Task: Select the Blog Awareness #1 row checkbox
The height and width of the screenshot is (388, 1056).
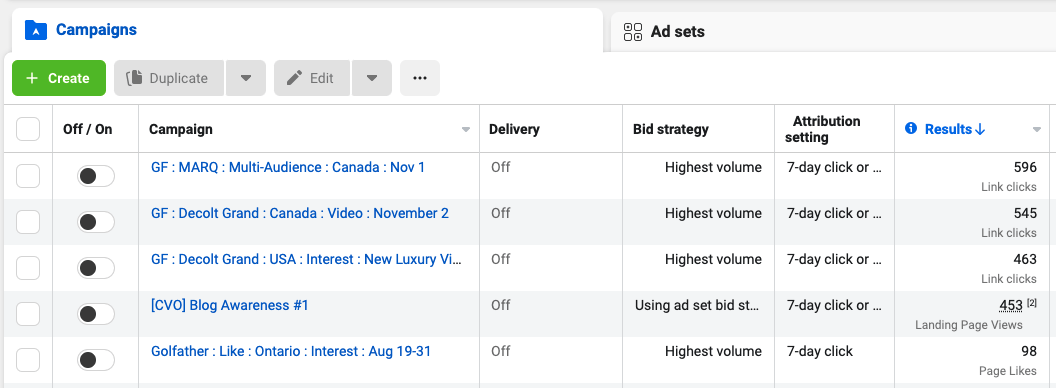Action: pos(28,315)
